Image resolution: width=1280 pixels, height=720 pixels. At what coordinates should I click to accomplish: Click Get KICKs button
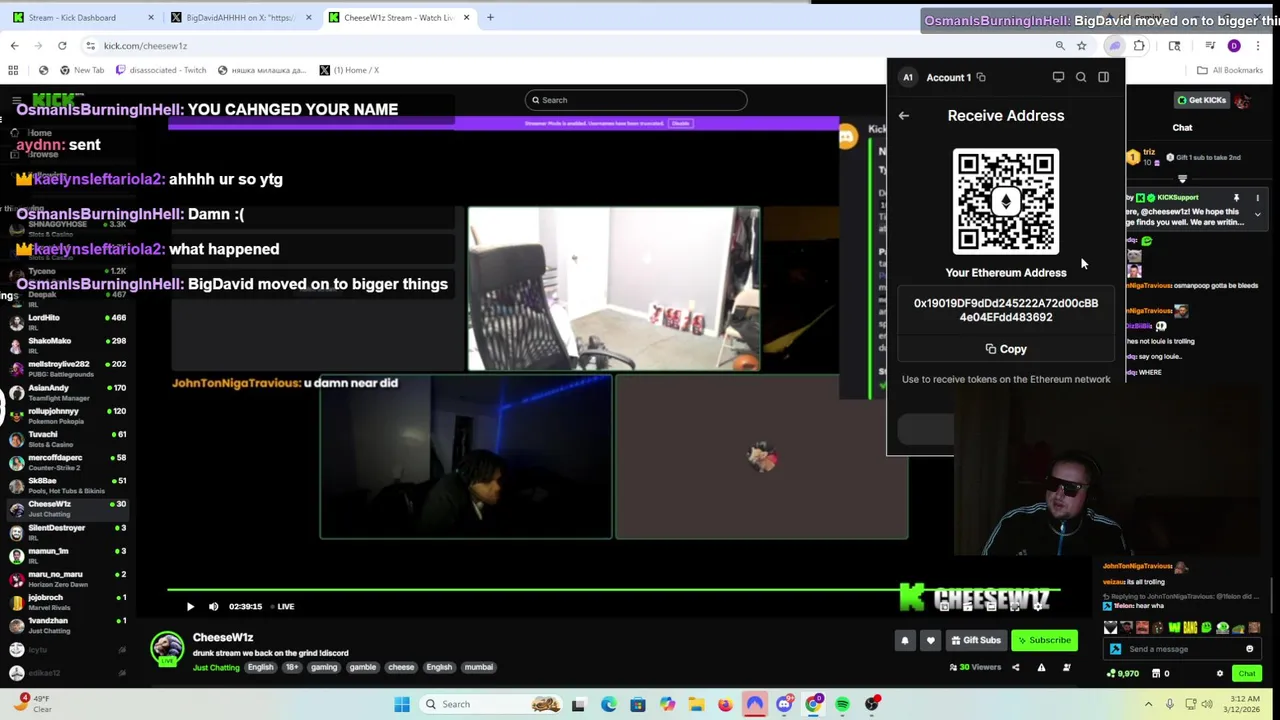[1201, 100]
